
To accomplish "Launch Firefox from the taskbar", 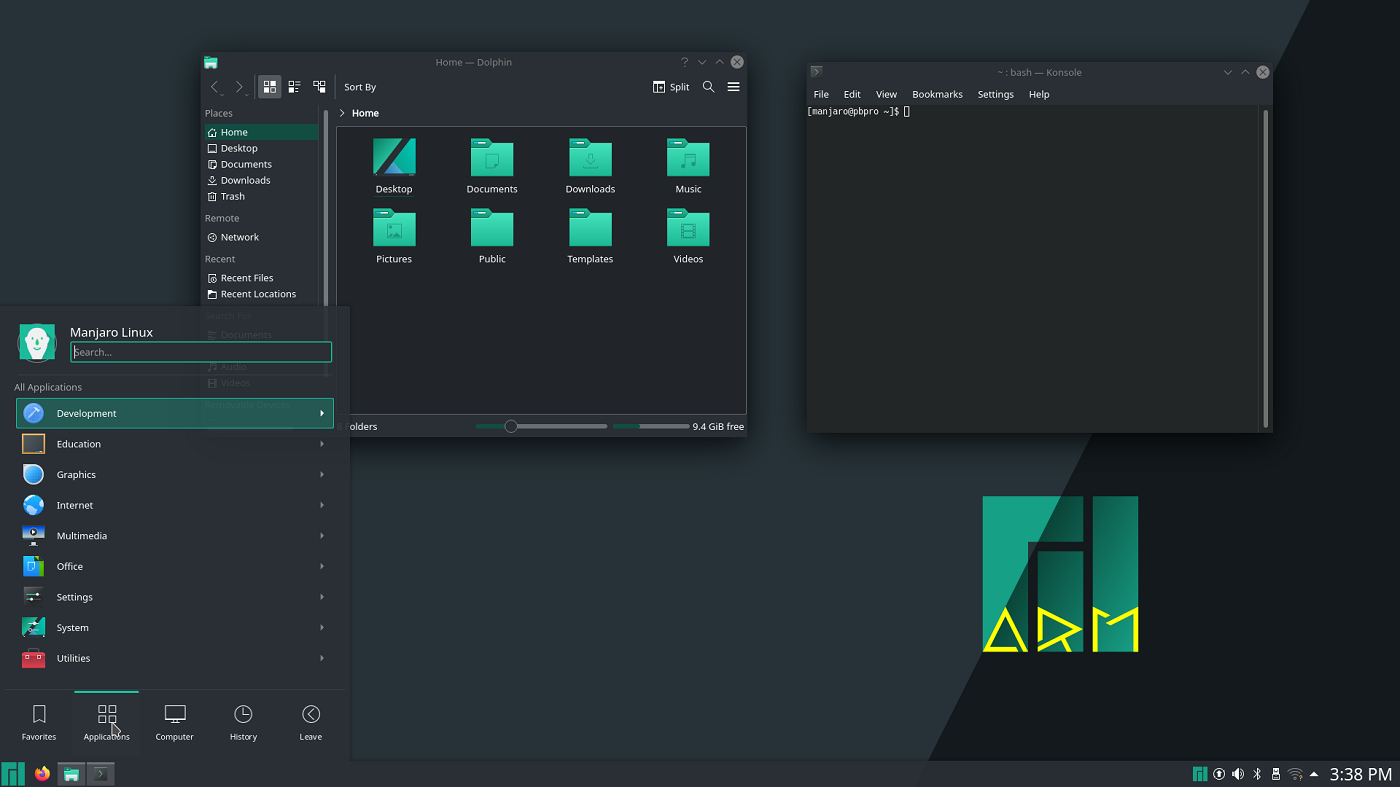I will 41,773.
